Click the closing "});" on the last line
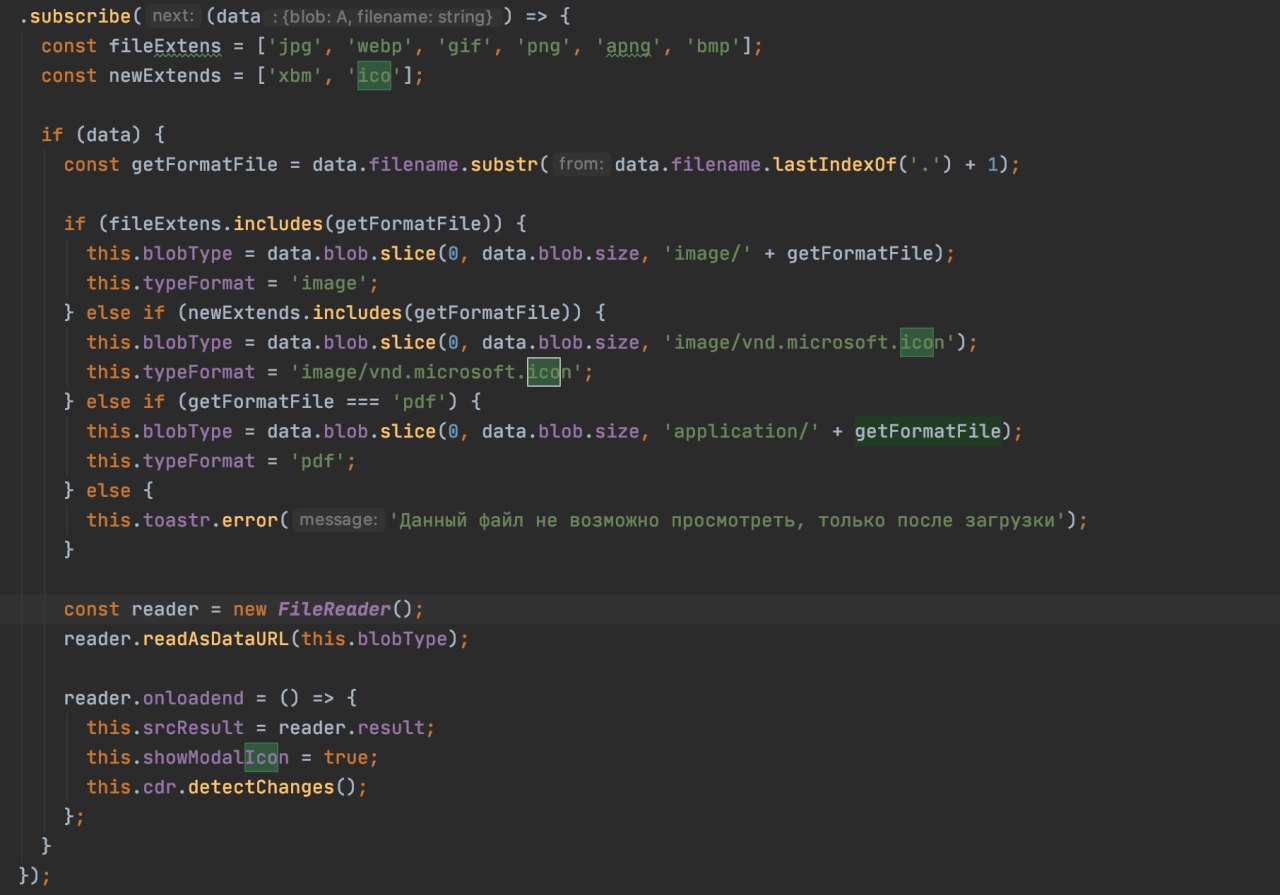The image size is (1280, 895). point(34,875)
